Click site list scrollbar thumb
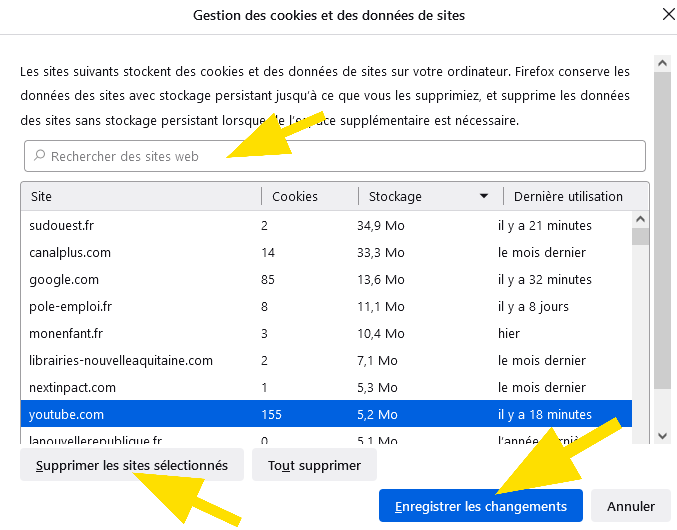The width and height of the screenshot is (677, 530). 640,237
